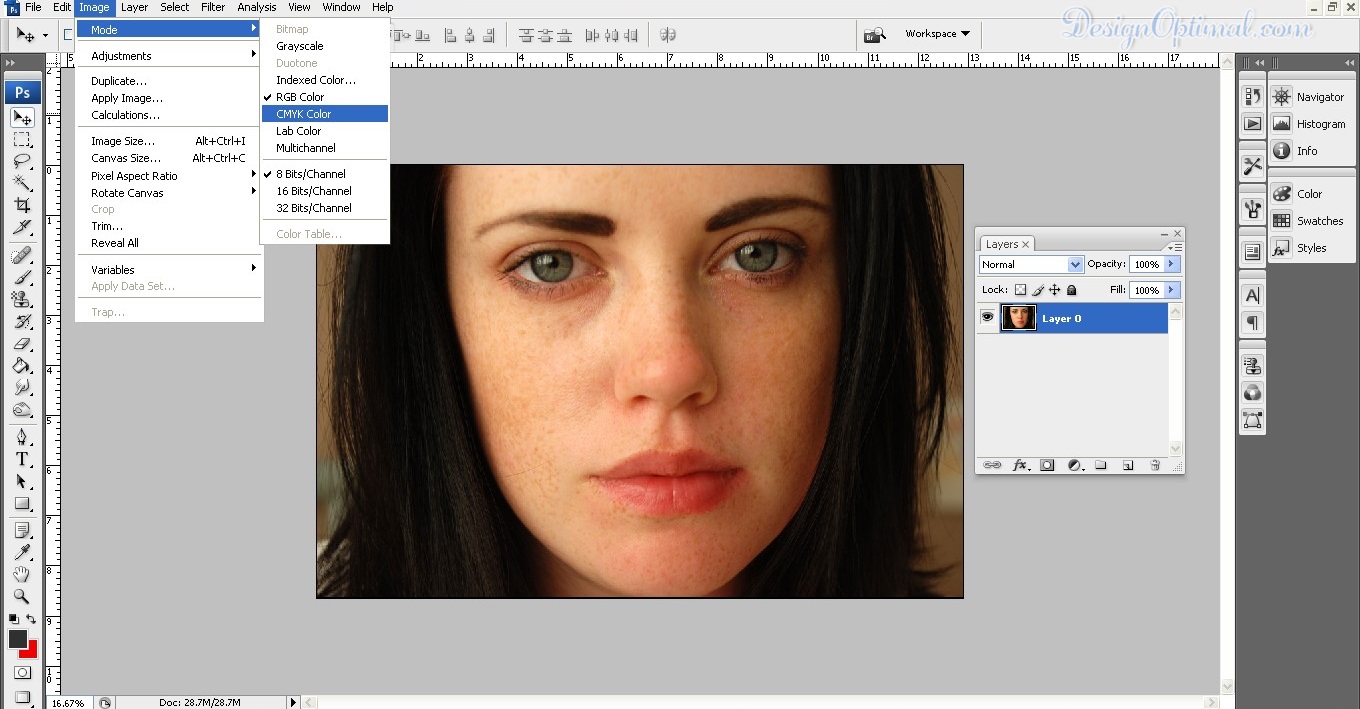Open the Filter menu

tap(213, 7)
